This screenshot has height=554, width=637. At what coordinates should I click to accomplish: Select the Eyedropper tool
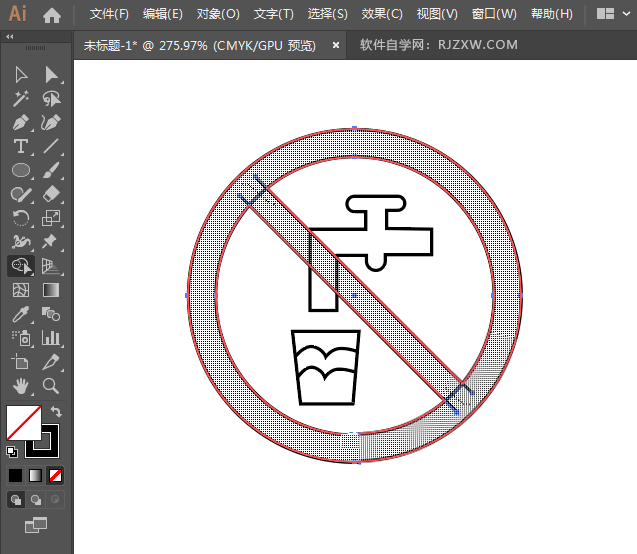click(20, 314)
